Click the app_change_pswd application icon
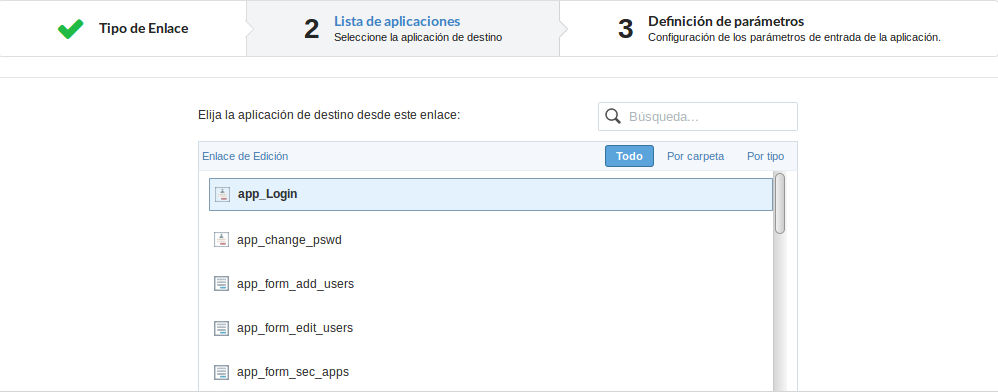 pyautogui.click(x=221, y=240)
